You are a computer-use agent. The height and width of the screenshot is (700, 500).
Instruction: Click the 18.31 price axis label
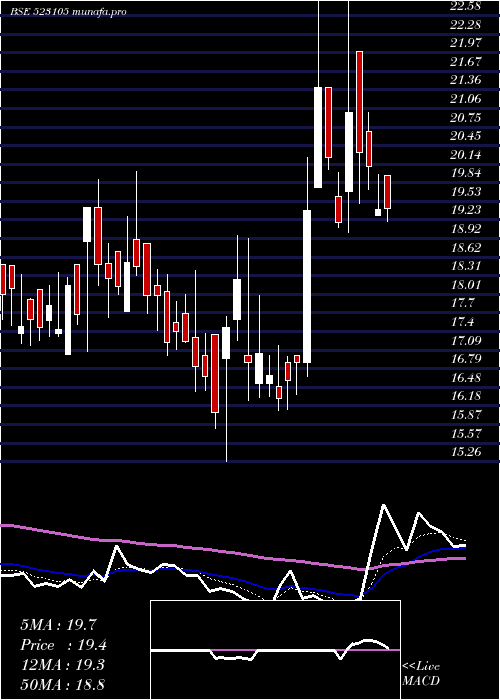[466, 266]
